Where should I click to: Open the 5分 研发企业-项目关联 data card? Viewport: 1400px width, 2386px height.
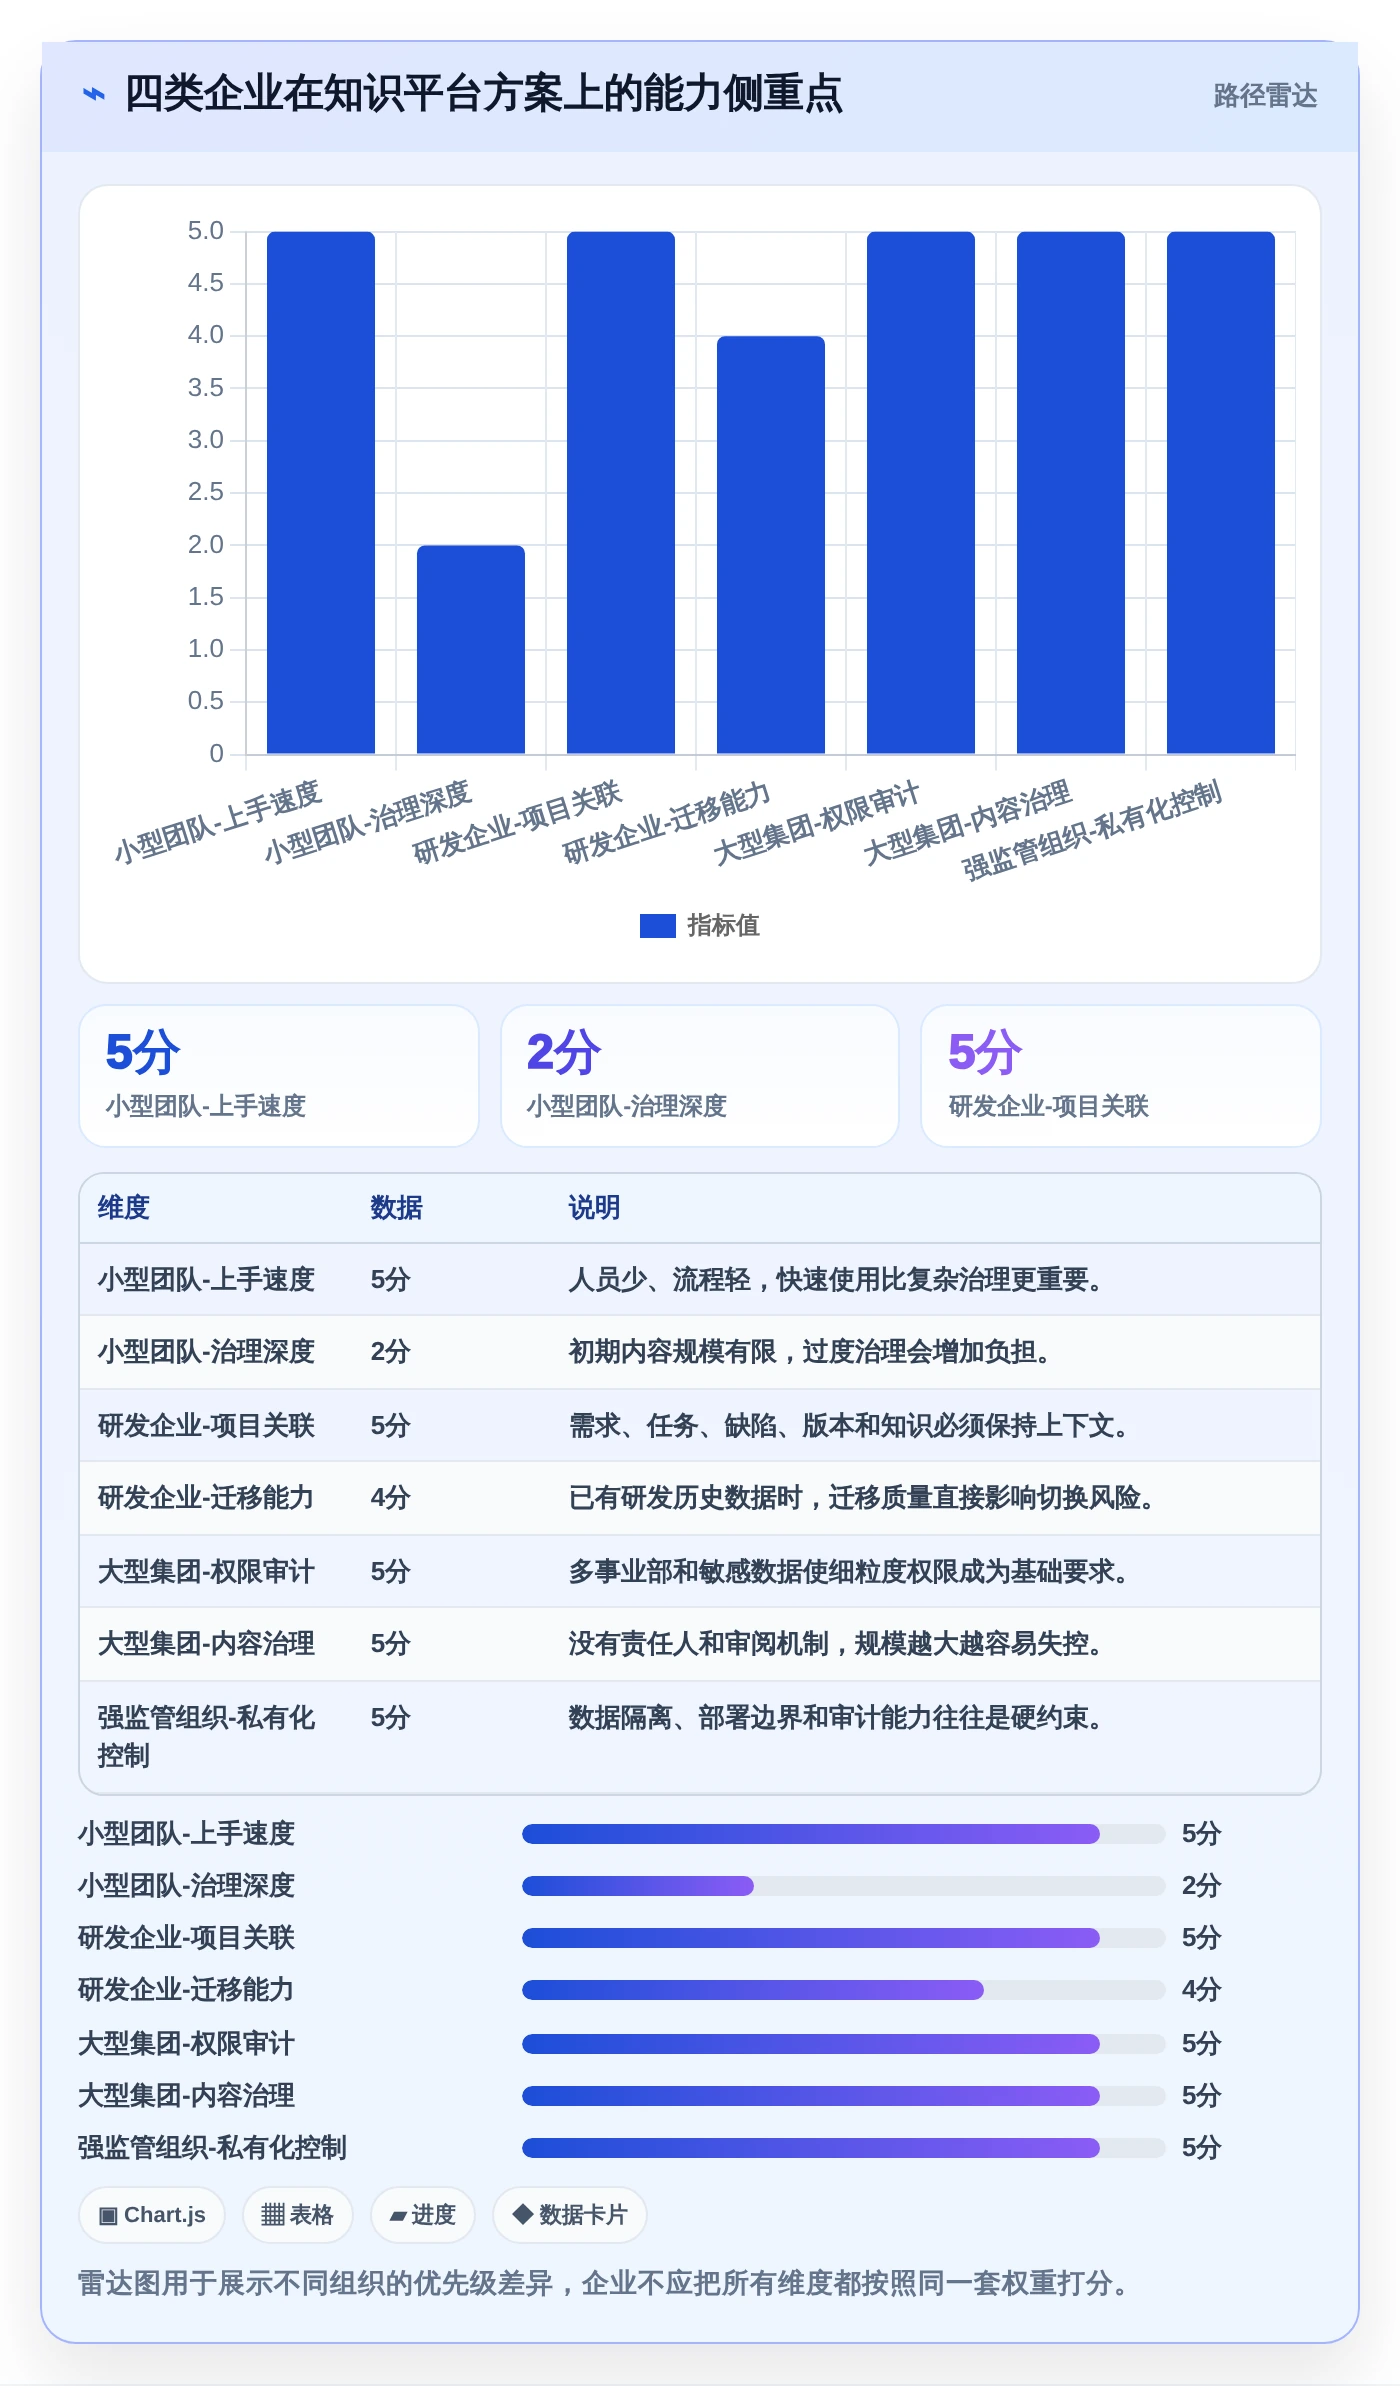1121,1076
